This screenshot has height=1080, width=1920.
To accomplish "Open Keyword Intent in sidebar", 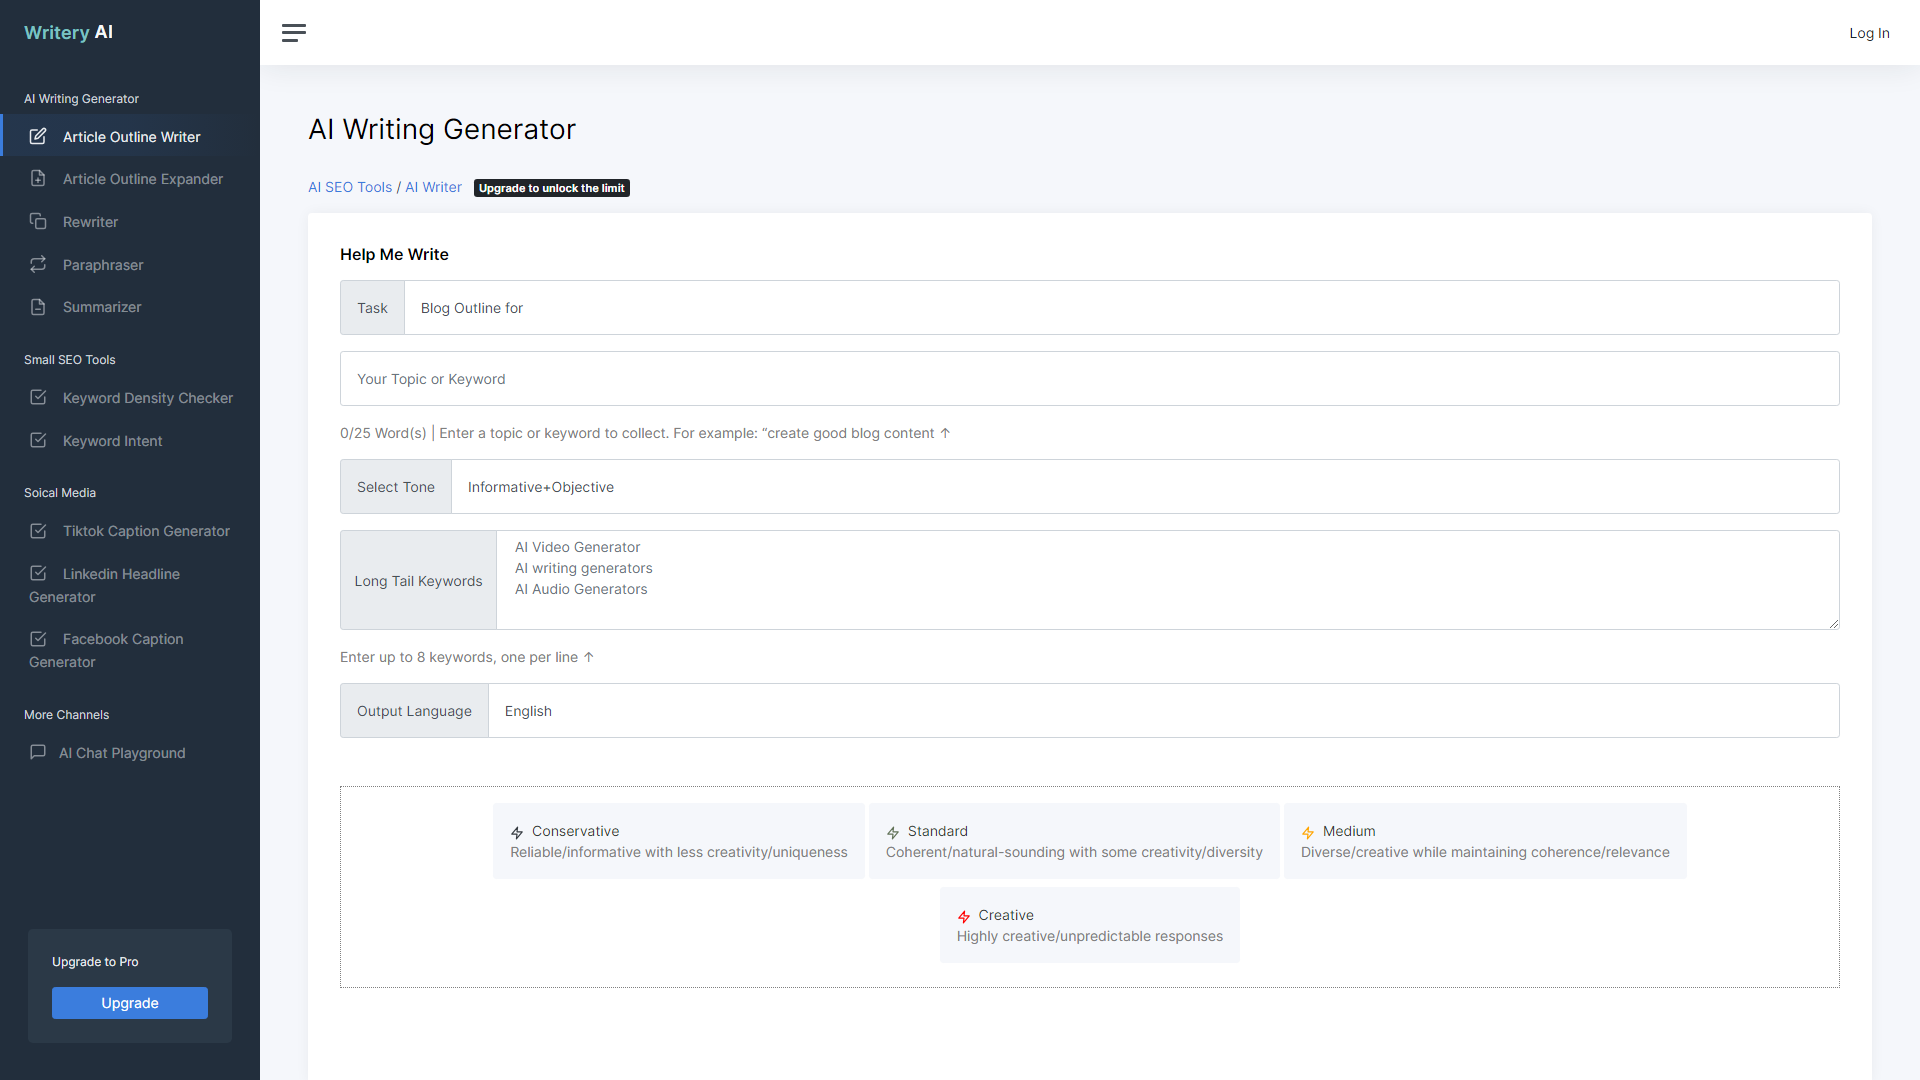I will (x=112, y=441).
